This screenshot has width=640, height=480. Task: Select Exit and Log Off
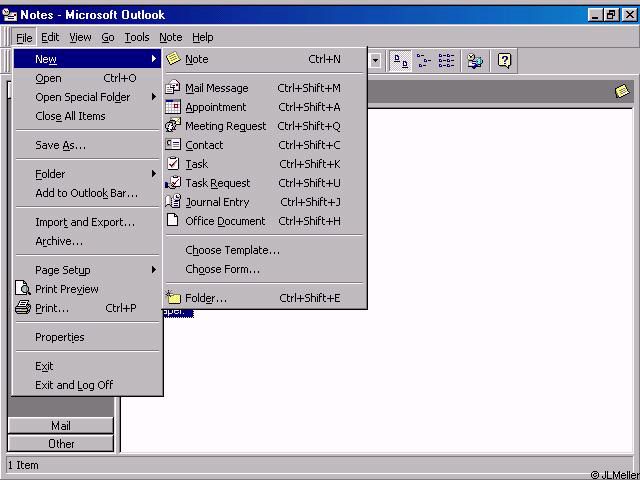[x=87, y=385]
